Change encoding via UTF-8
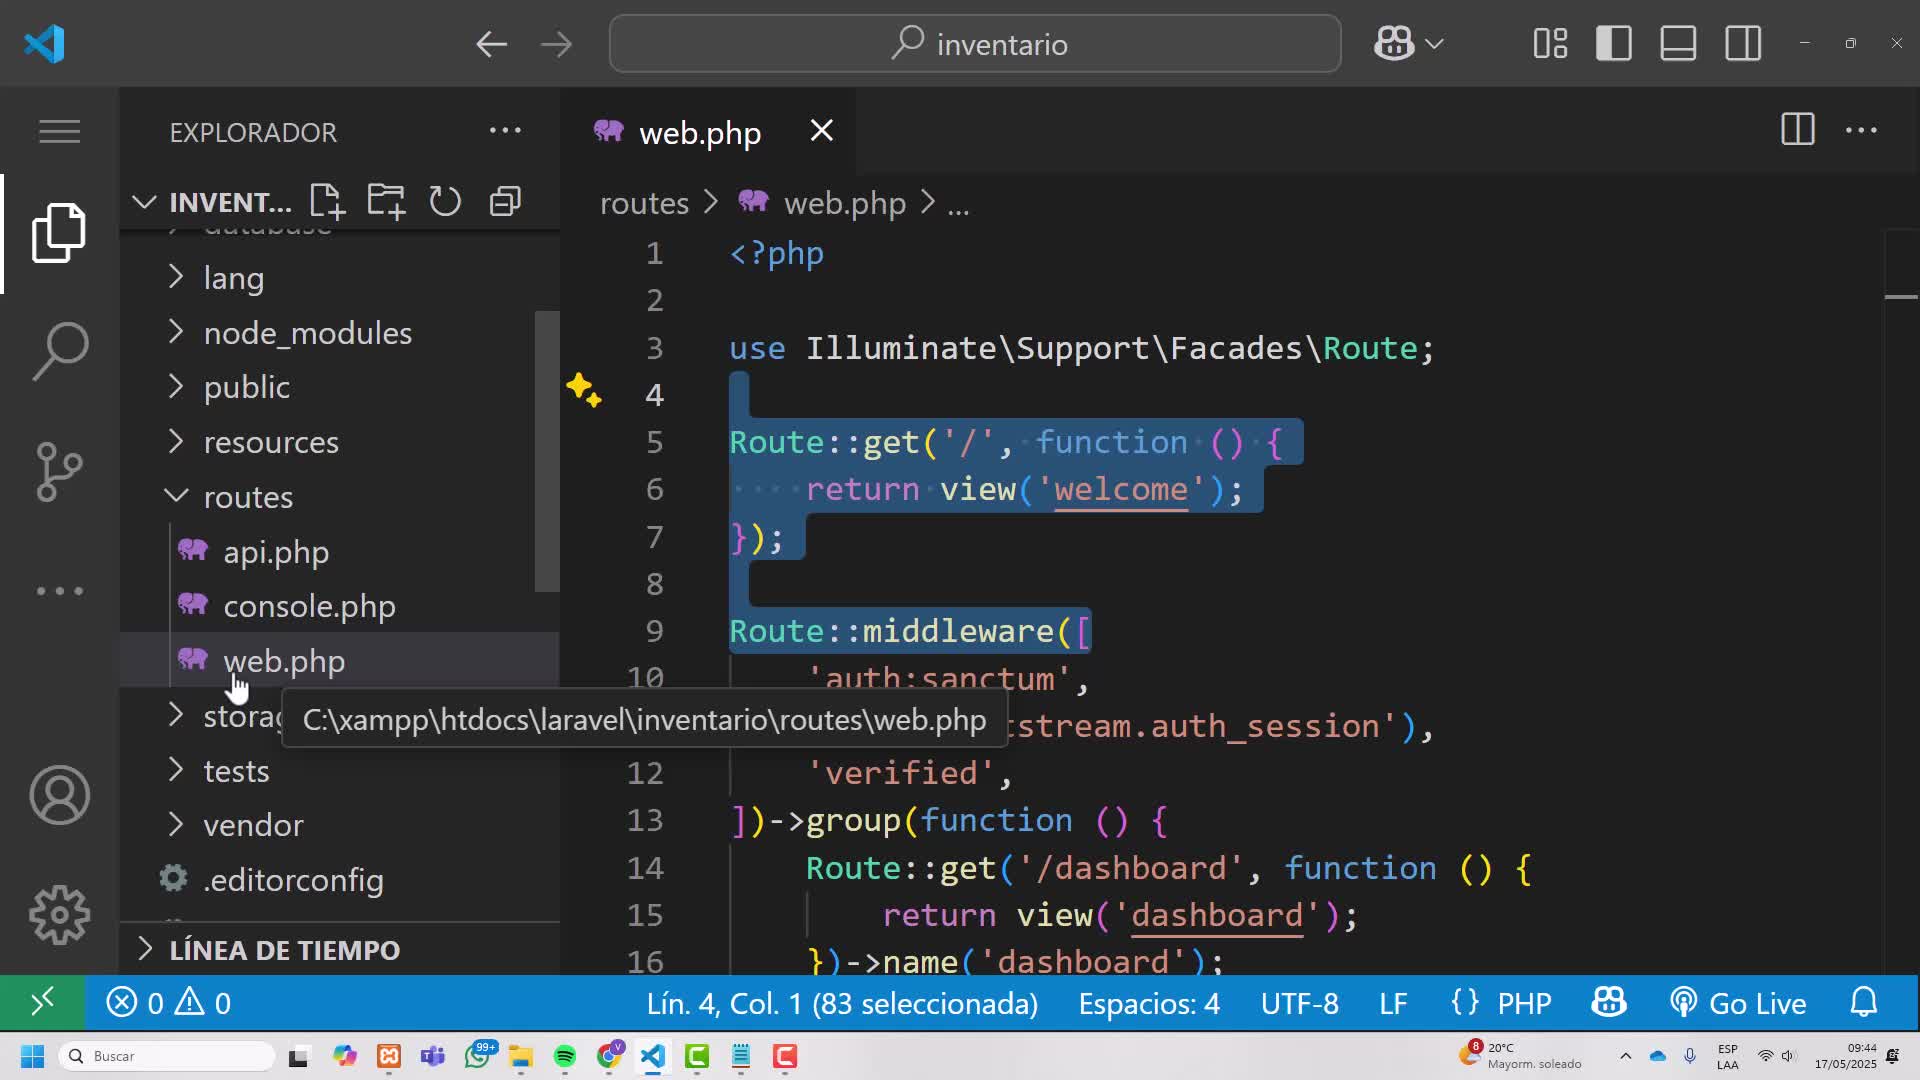The width and height of the screenshot is (1920, 1080). 1299,1003
